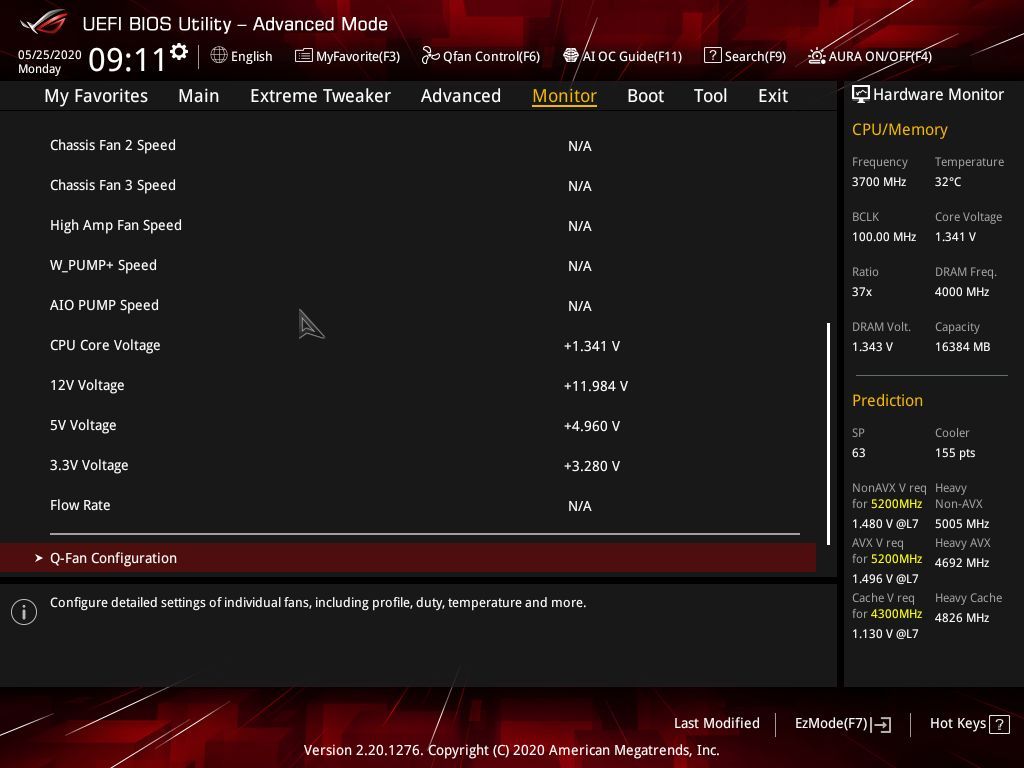
Task: Click the ROG logo icon
Action: tap(44, 23)
